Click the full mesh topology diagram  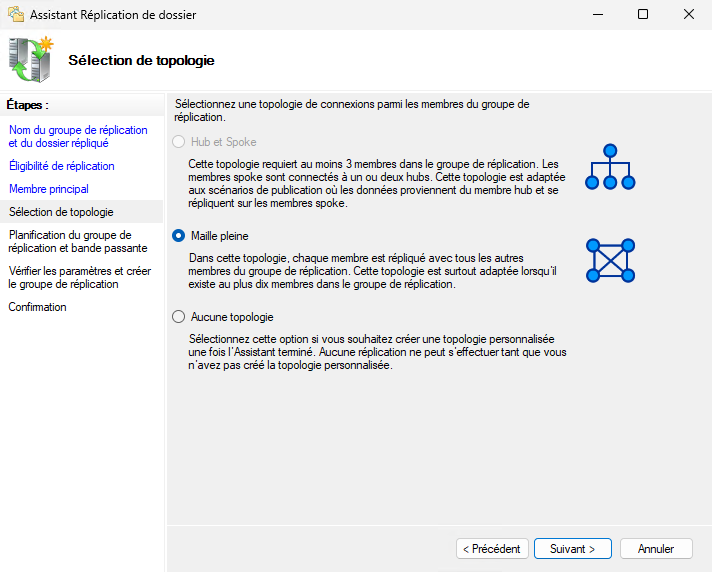[610, 261]
